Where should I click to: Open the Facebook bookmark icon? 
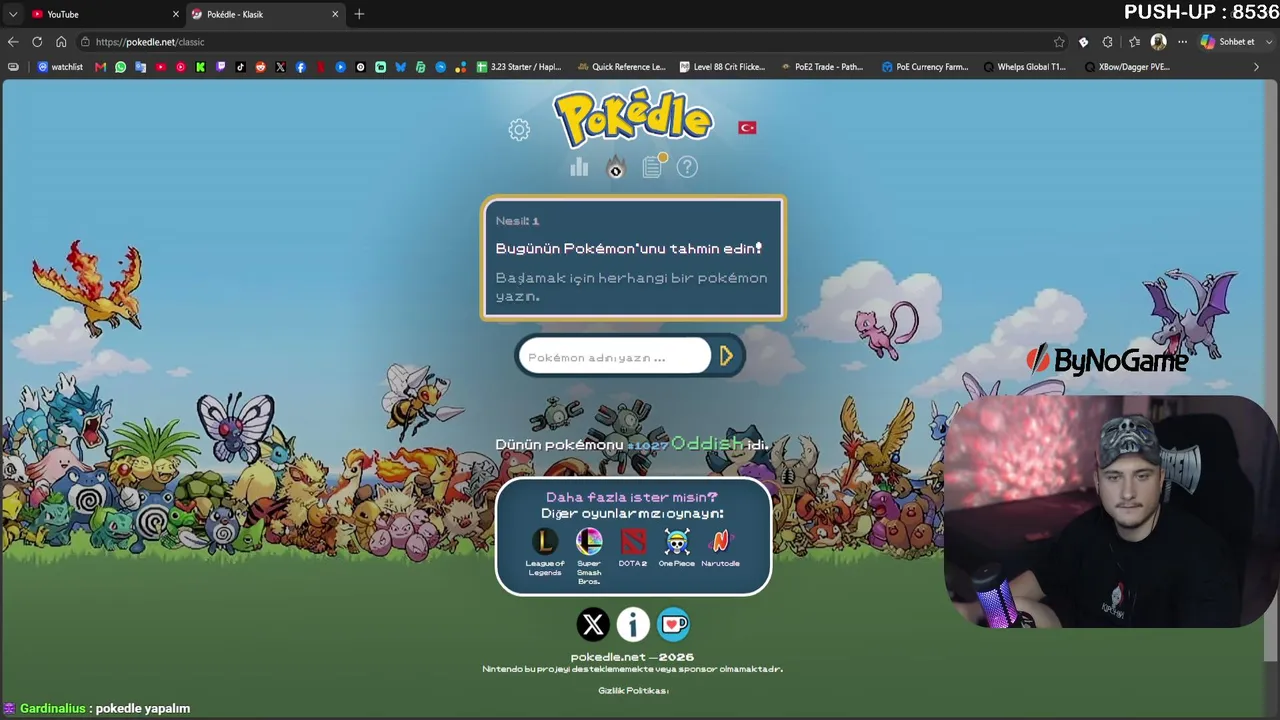click(300, 67)
